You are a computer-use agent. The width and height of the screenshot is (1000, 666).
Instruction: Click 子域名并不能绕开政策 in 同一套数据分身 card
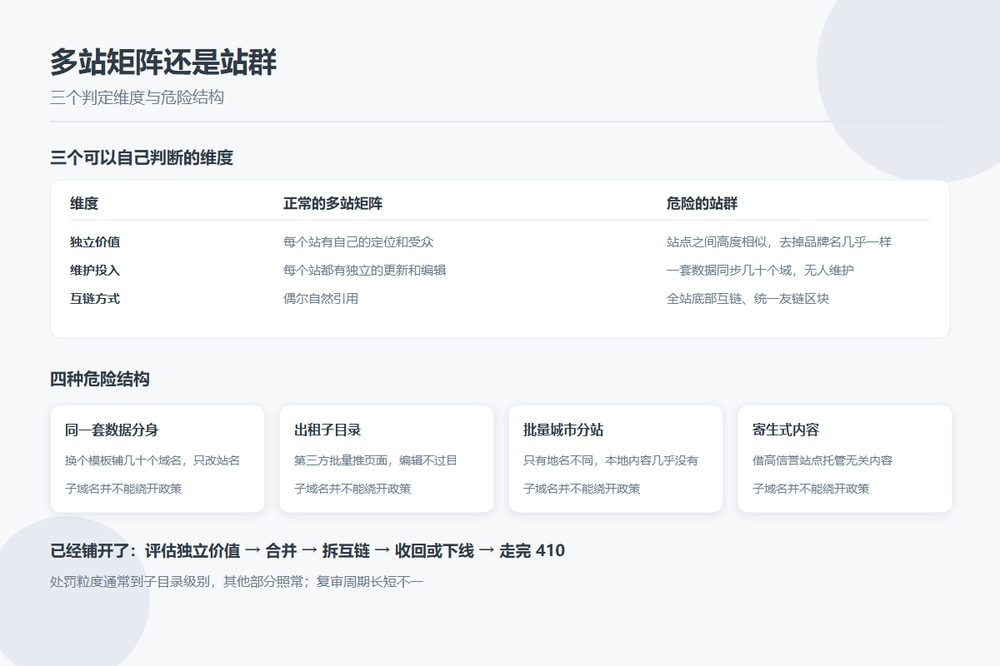click(123, 489)
